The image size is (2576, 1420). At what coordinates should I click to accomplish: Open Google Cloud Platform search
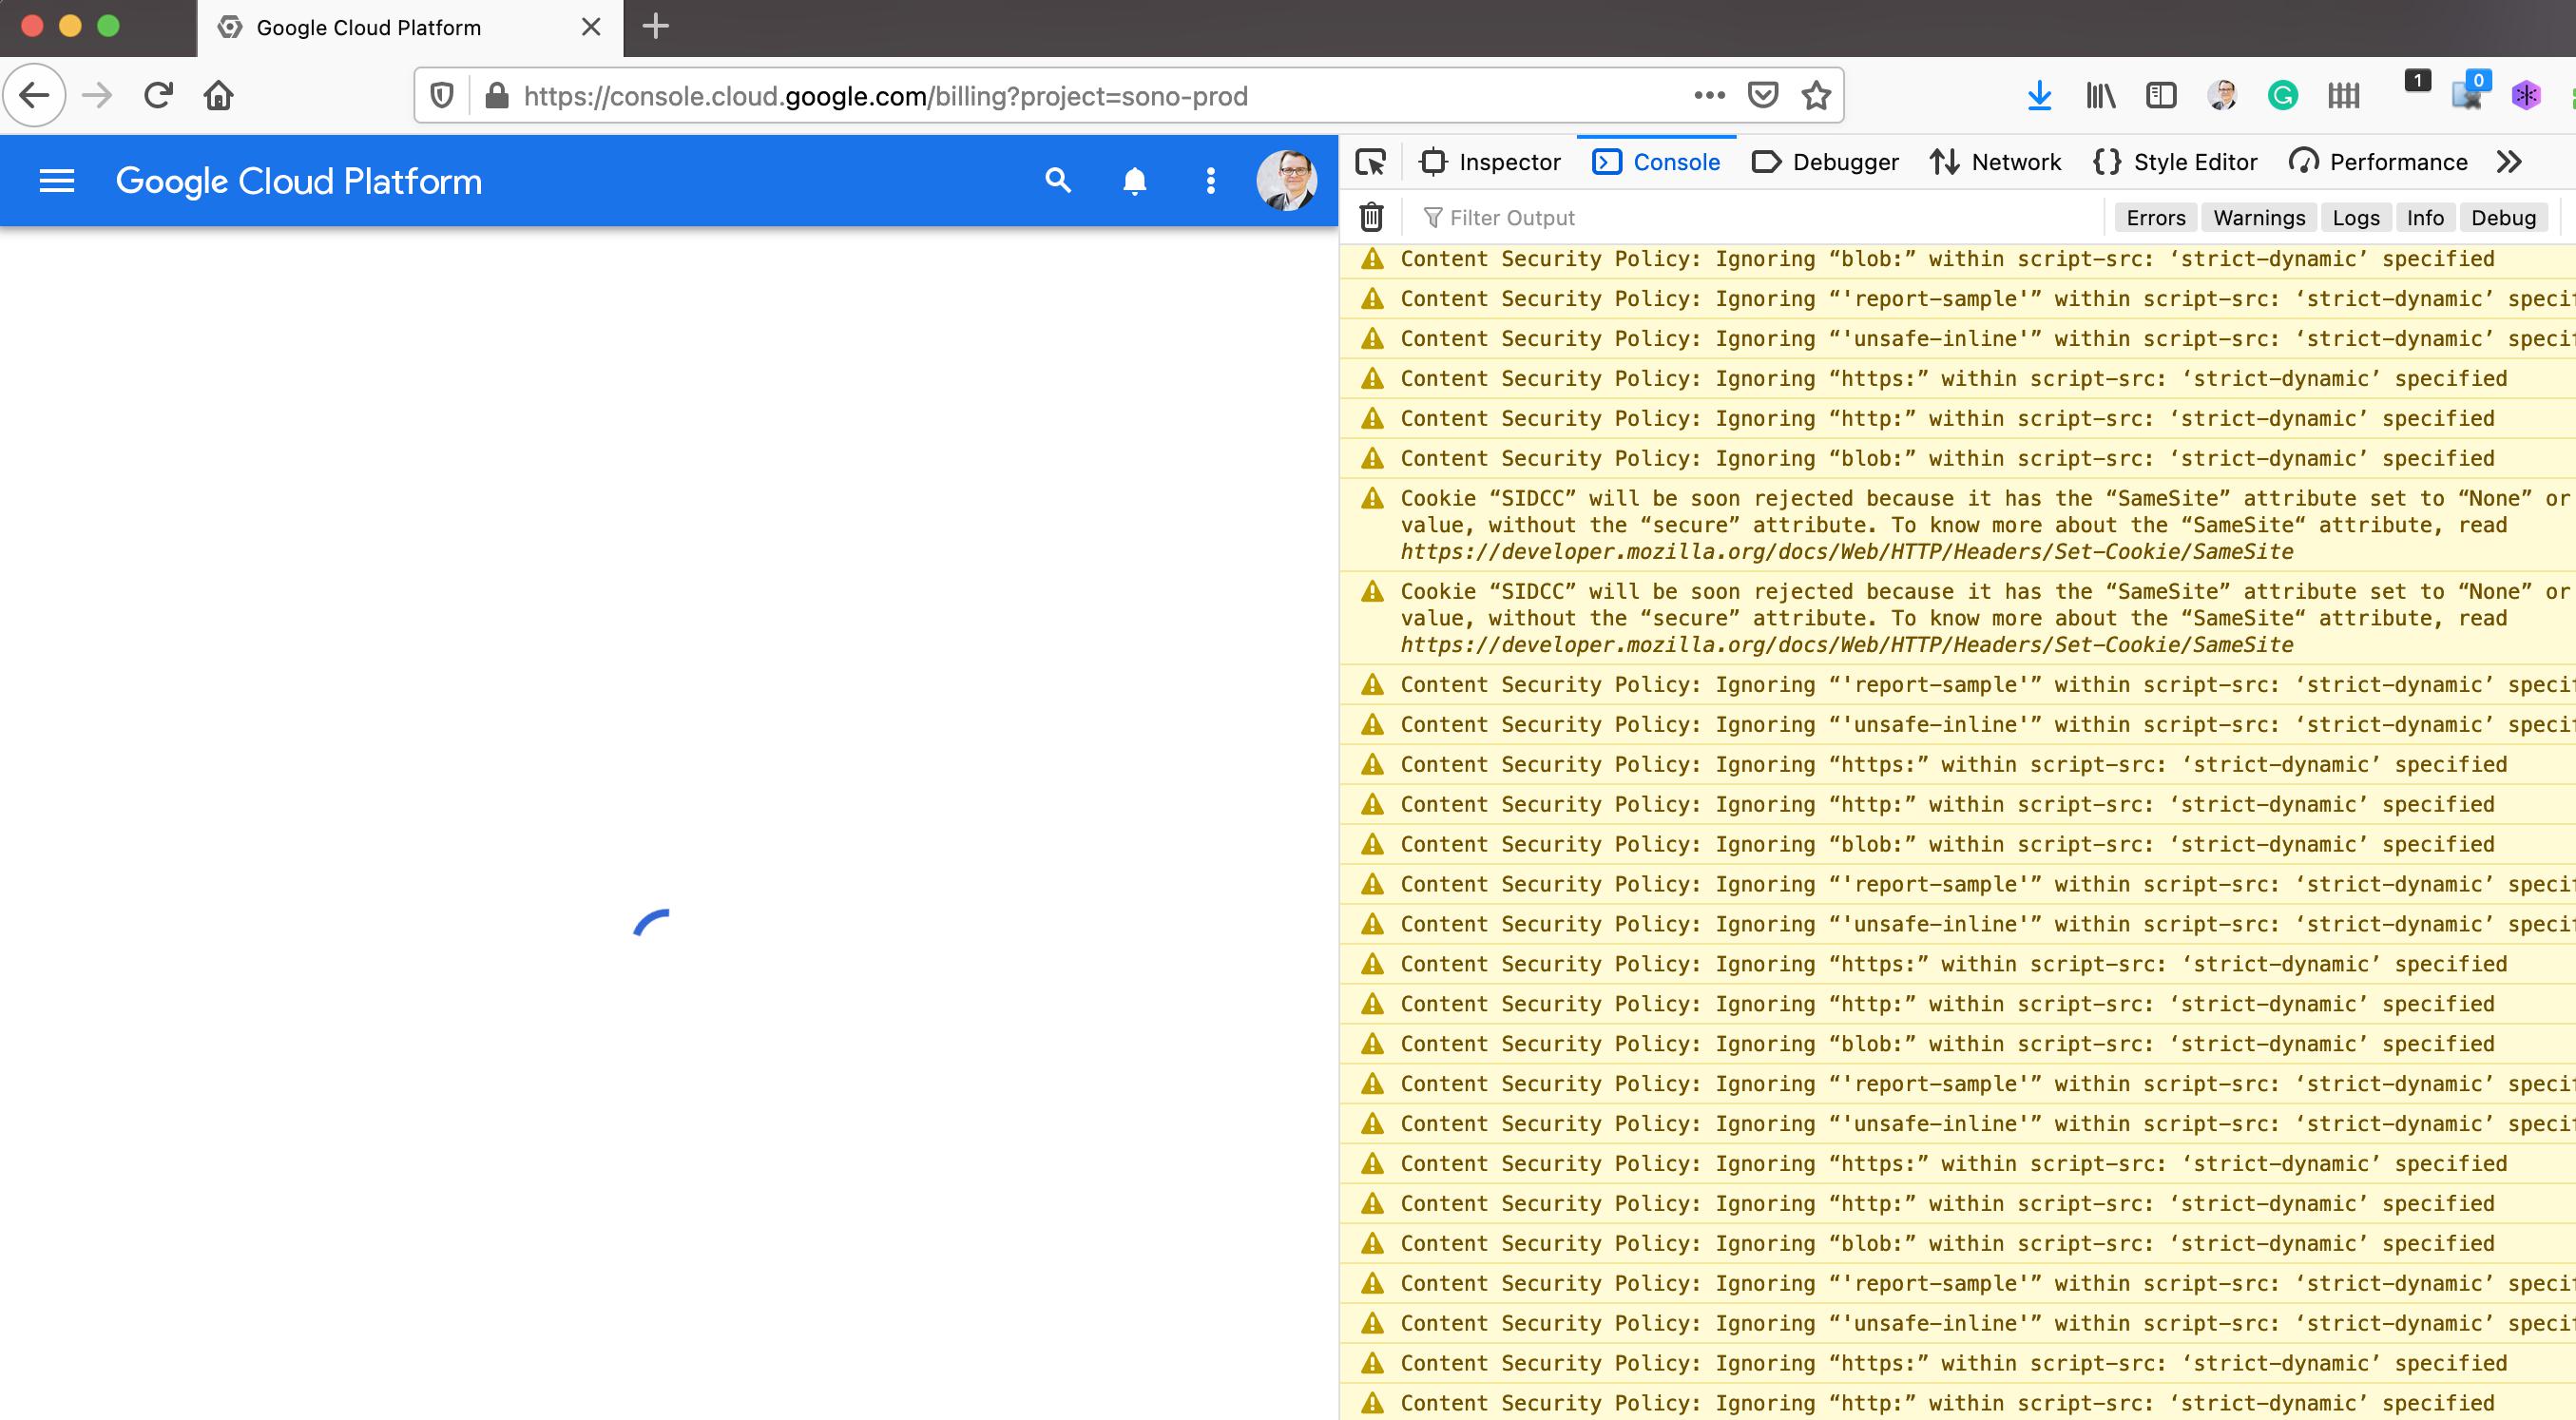(1058, 181)
